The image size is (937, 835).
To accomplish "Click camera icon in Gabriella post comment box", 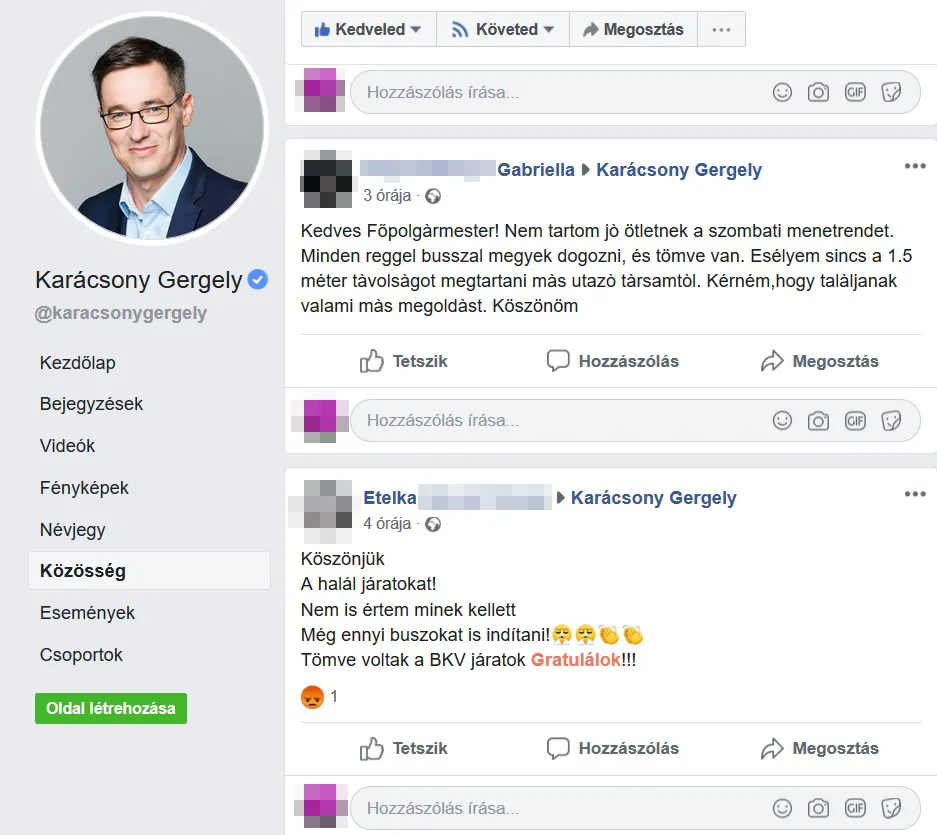I will (818, 421).
